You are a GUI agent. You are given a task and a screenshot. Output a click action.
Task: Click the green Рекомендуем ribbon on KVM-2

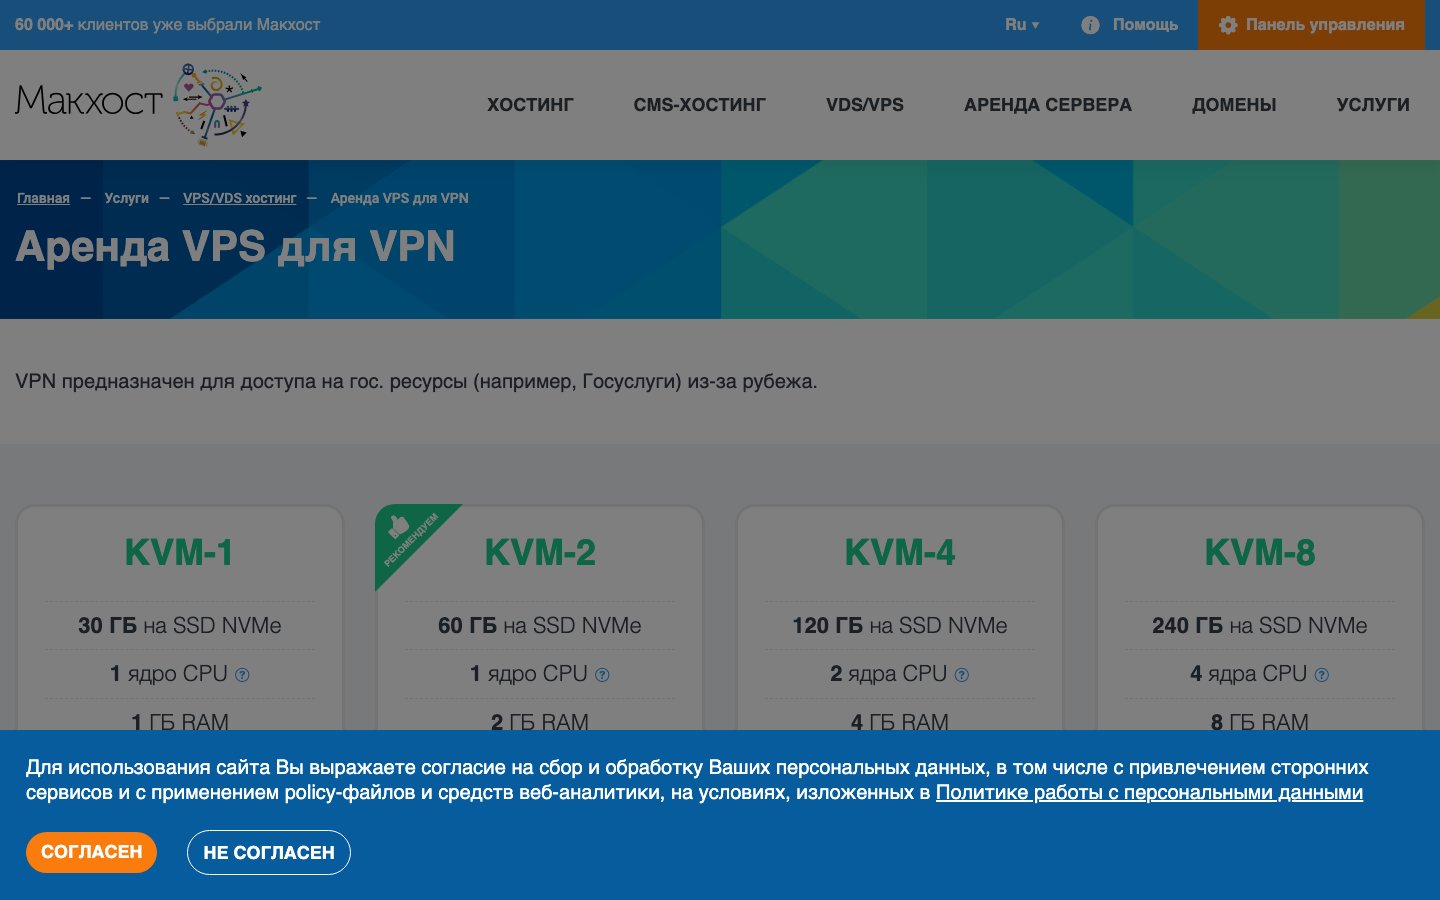(x=408, y=537)
